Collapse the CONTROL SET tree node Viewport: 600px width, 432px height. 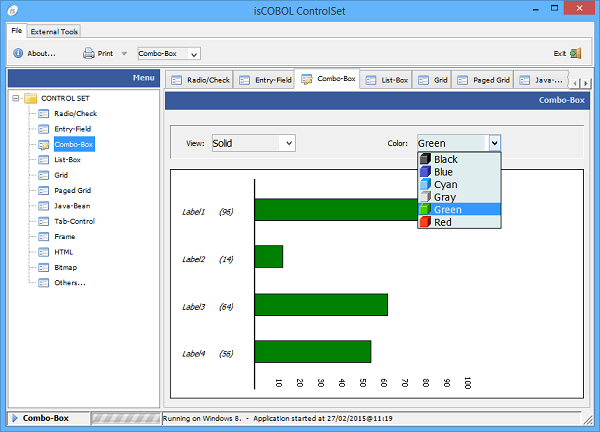pos(16,98)
